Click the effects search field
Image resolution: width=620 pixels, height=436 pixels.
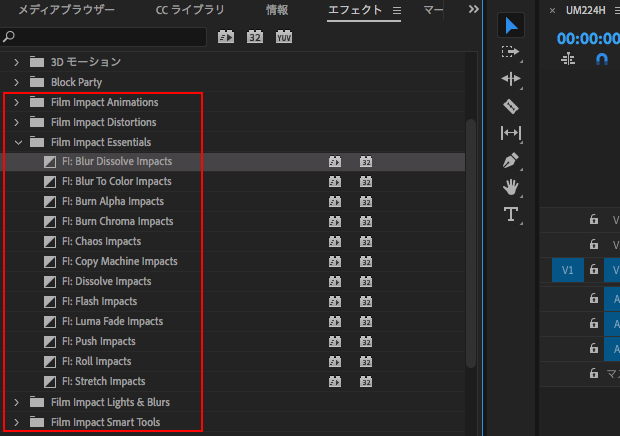tap(103, 37)
